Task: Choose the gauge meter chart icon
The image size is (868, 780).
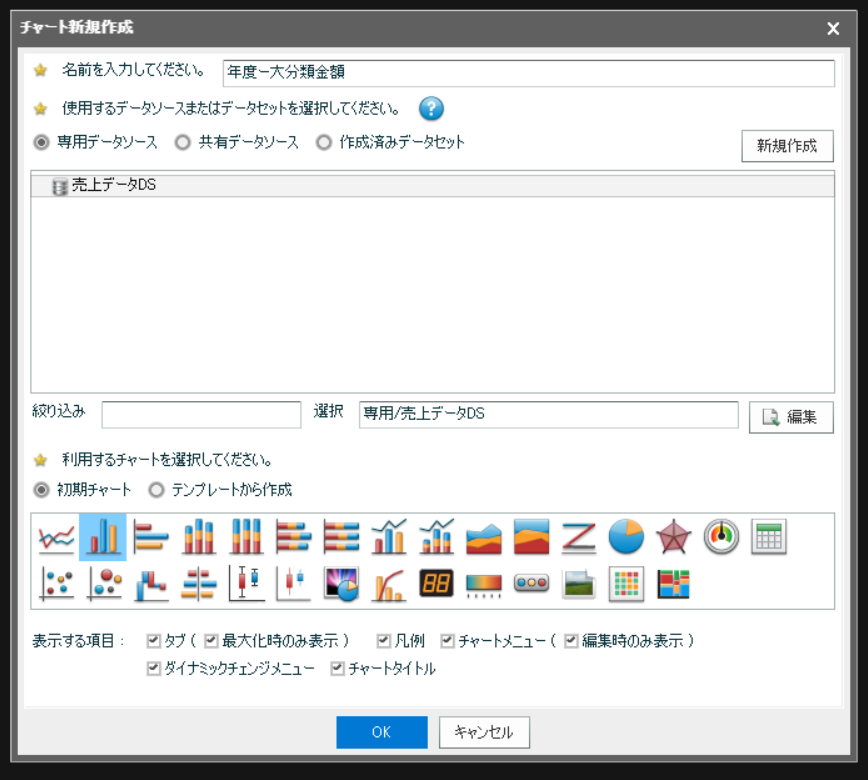Action: [x=721, y=536]
